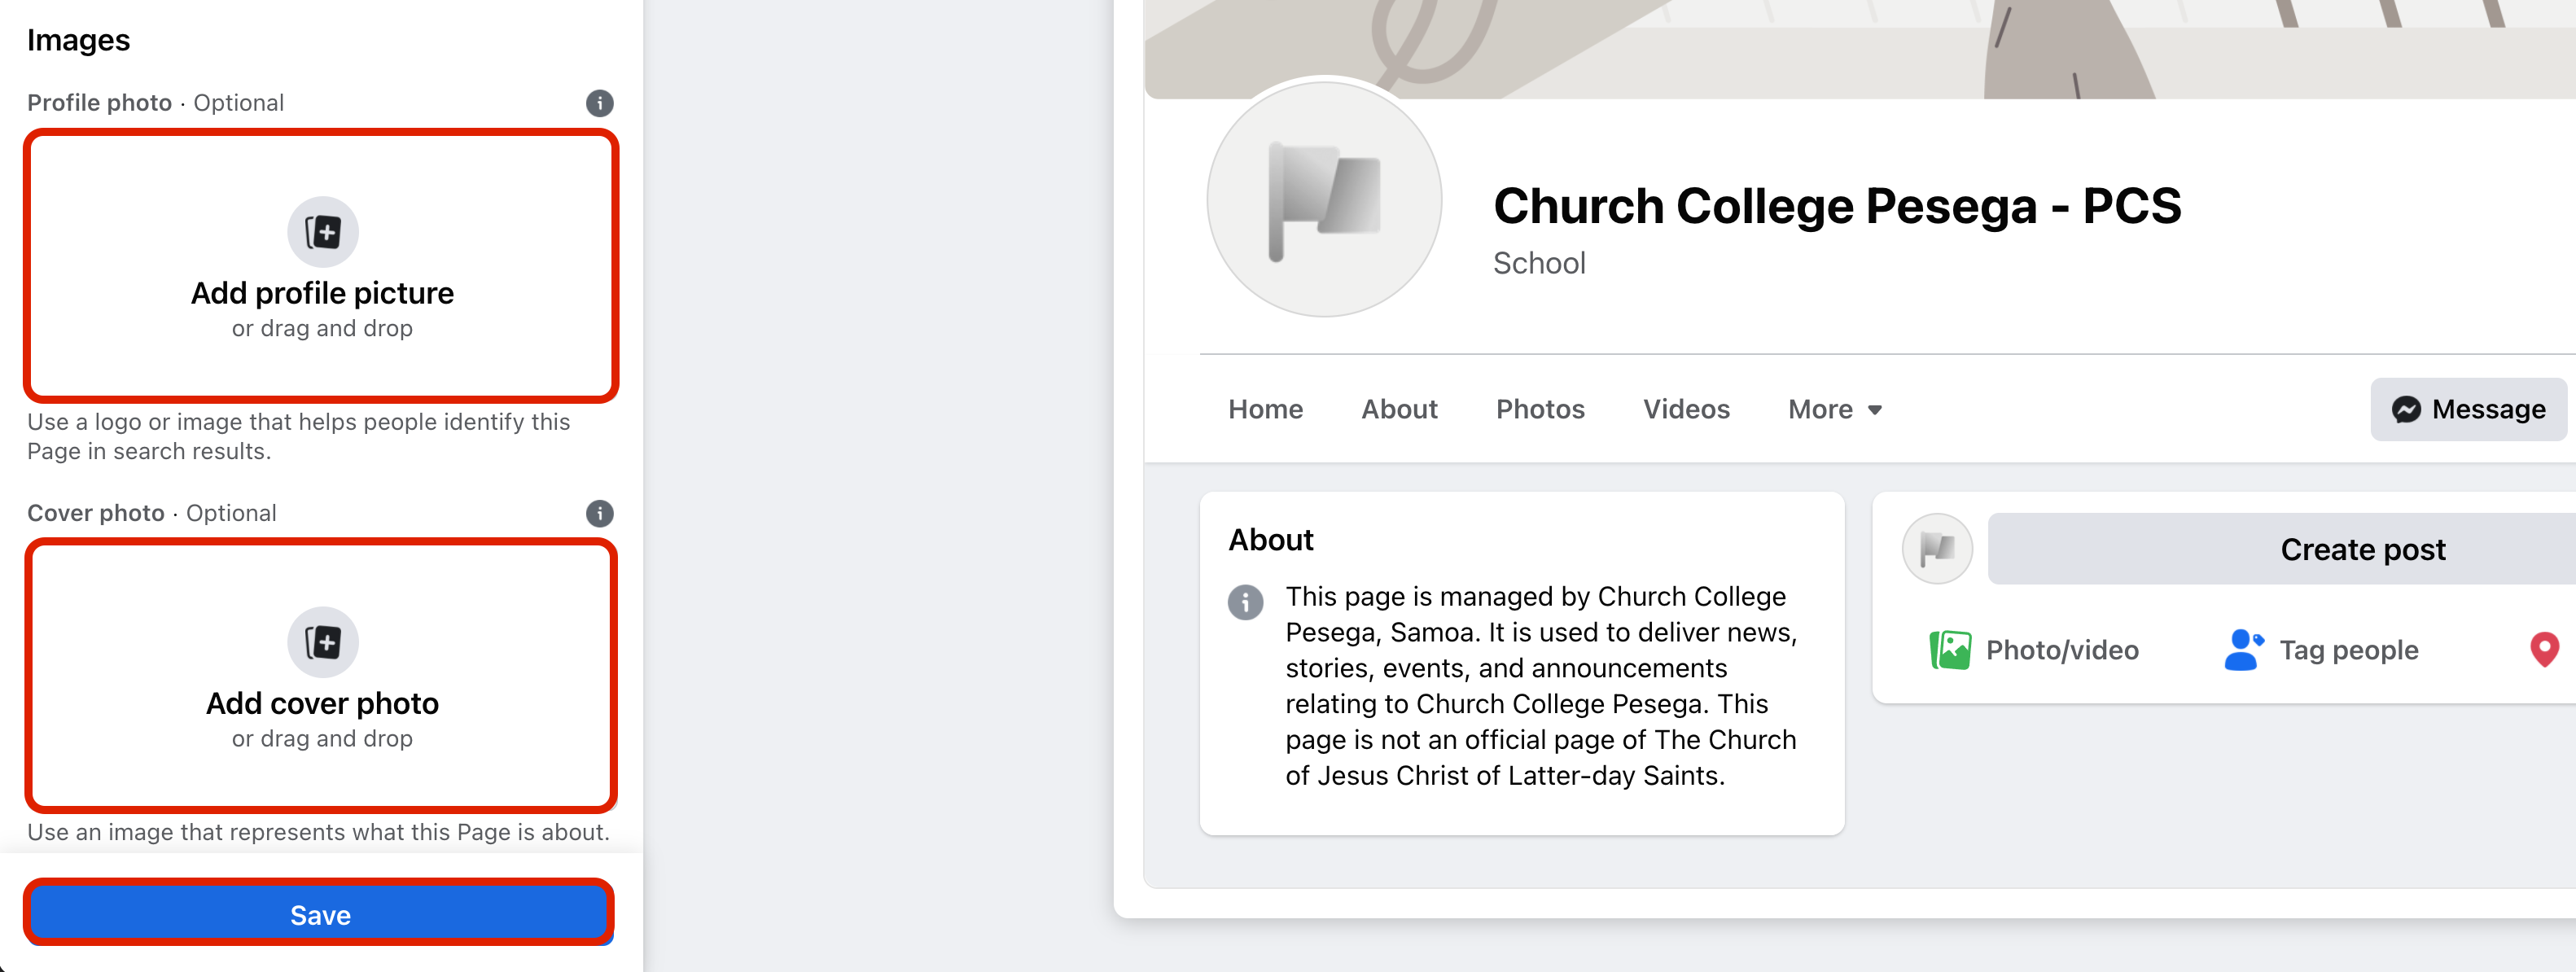Screen dimensions: 2576x972
Task: Open the Videos tab
Action: (x=1685, y=409)
